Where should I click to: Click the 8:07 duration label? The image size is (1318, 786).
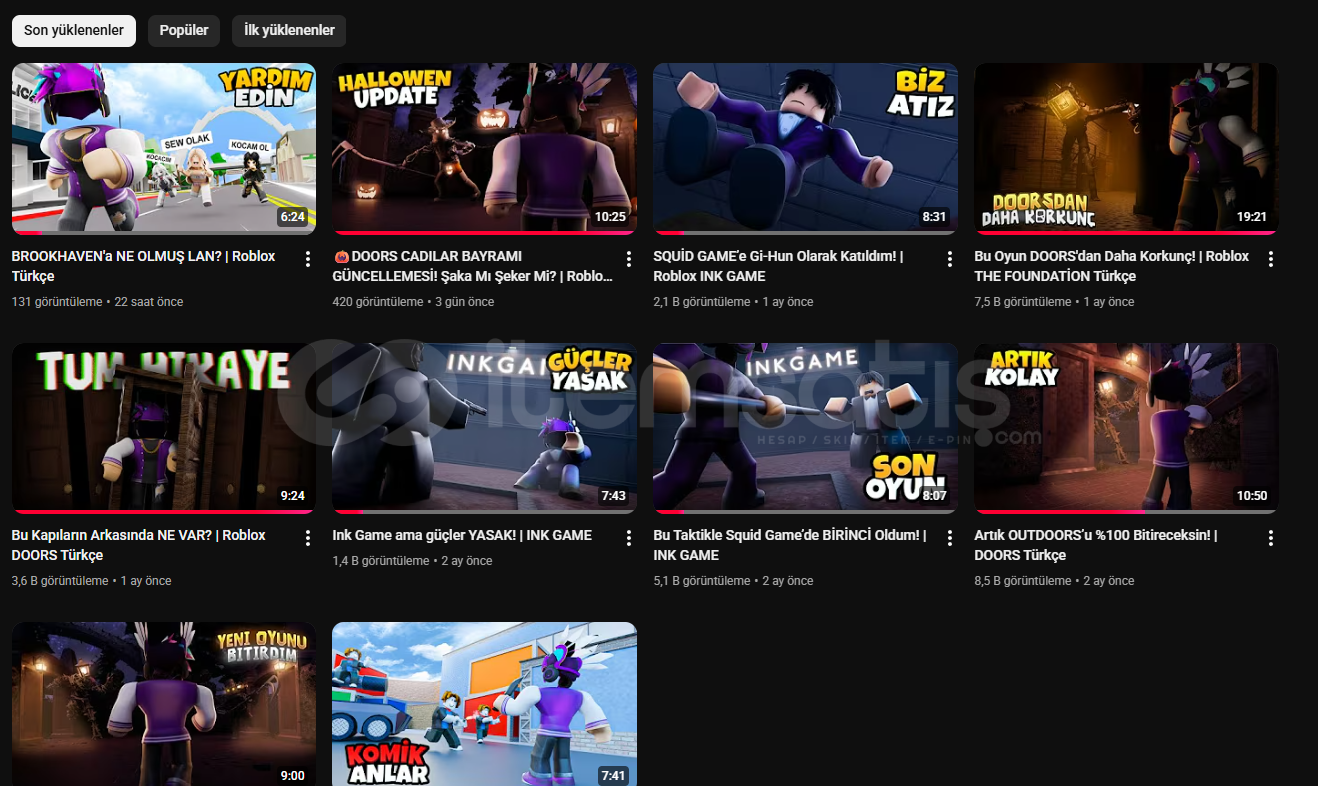click(934, 496)
